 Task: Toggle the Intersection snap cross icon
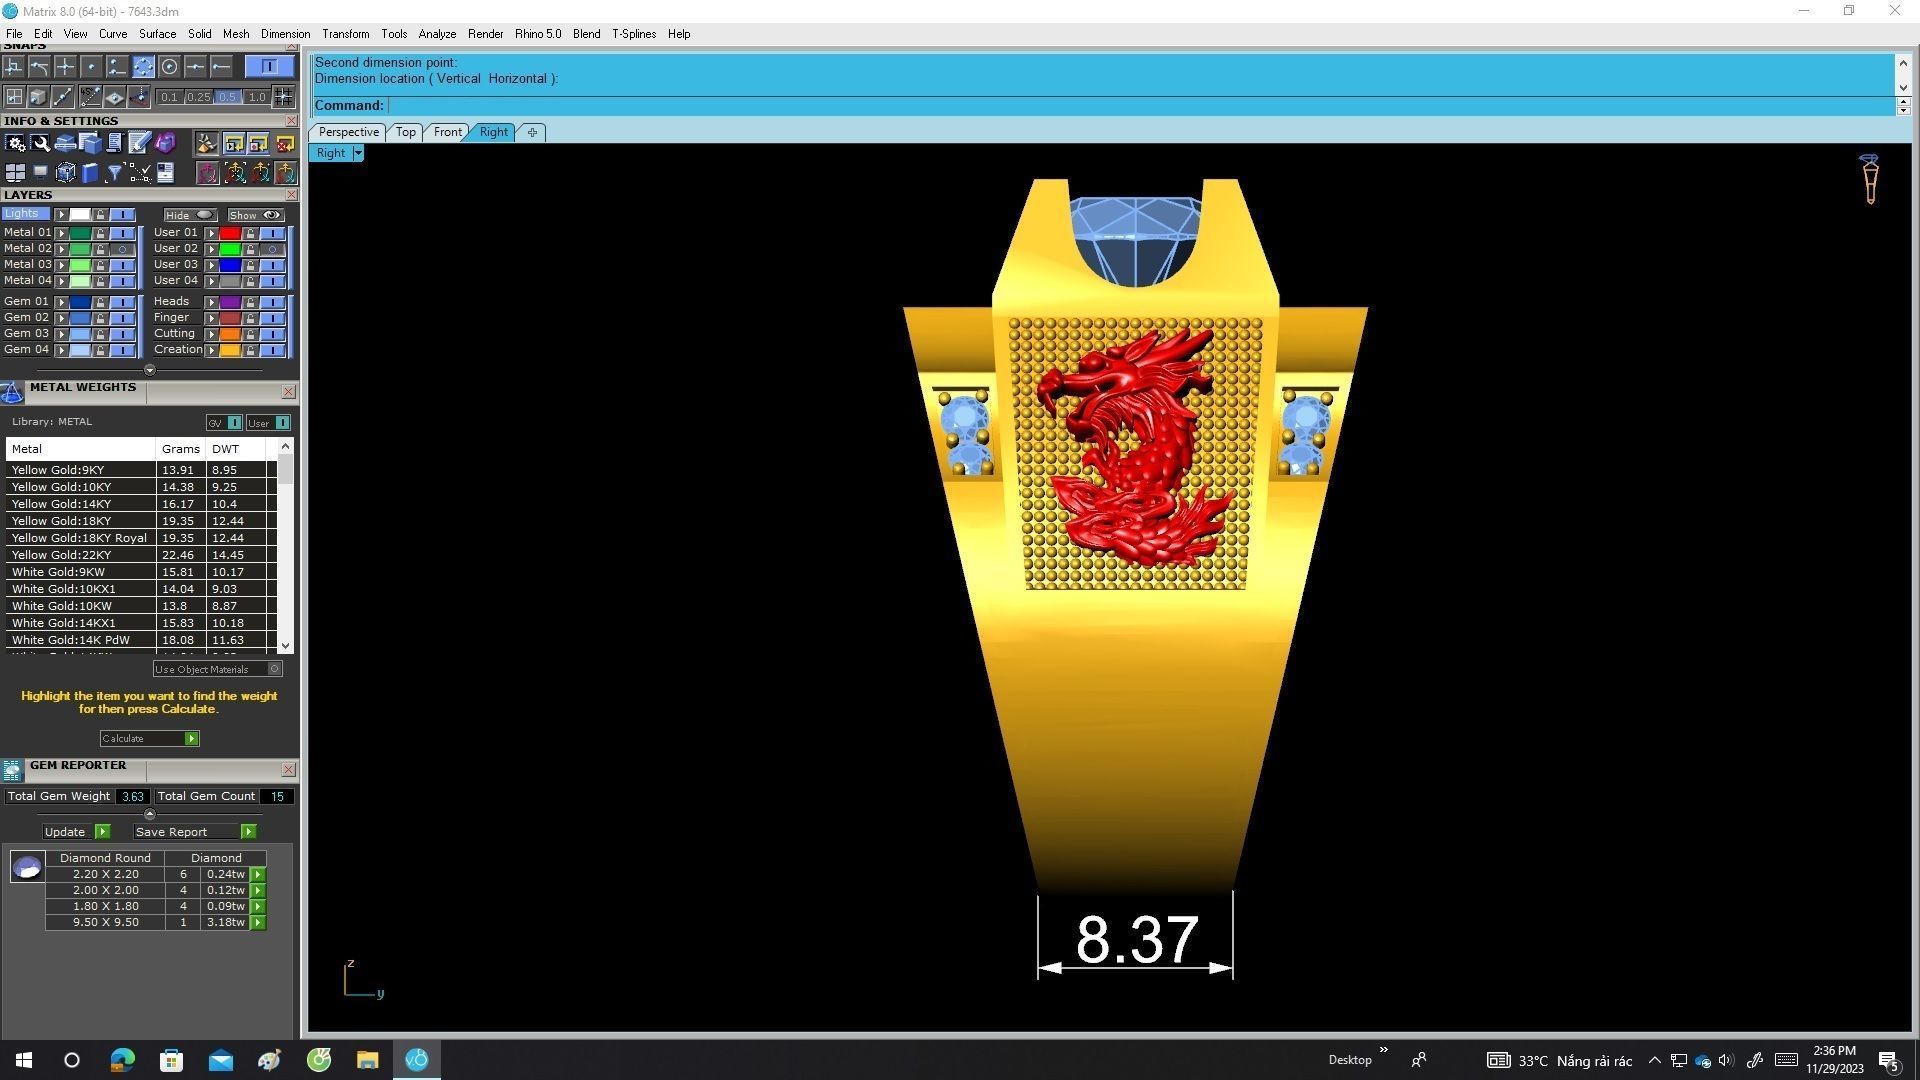pos(65,67)
